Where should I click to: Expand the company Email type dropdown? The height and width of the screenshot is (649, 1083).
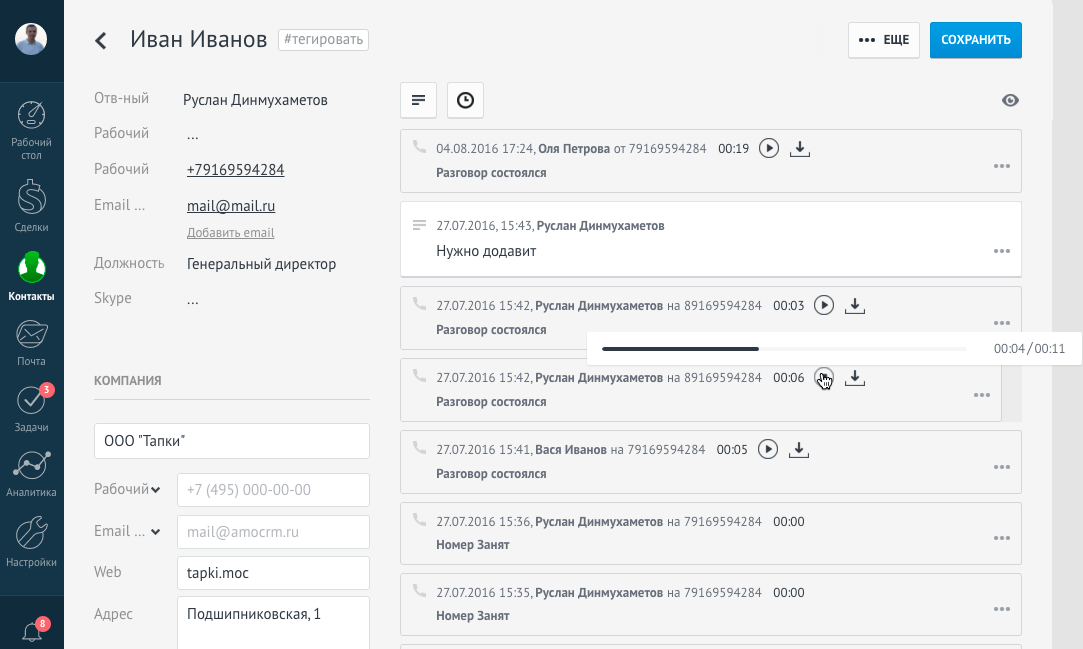click(127, 531)
